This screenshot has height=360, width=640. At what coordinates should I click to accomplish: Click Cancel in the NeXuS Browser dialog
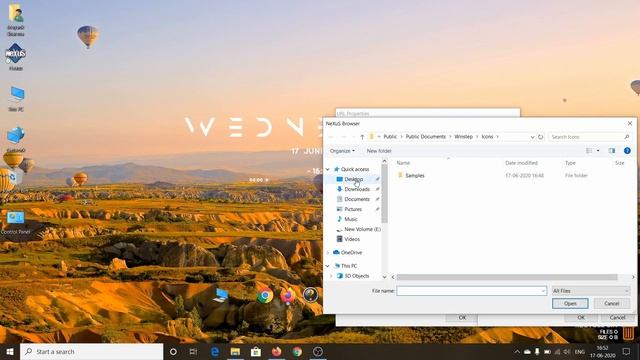[611, 303]
